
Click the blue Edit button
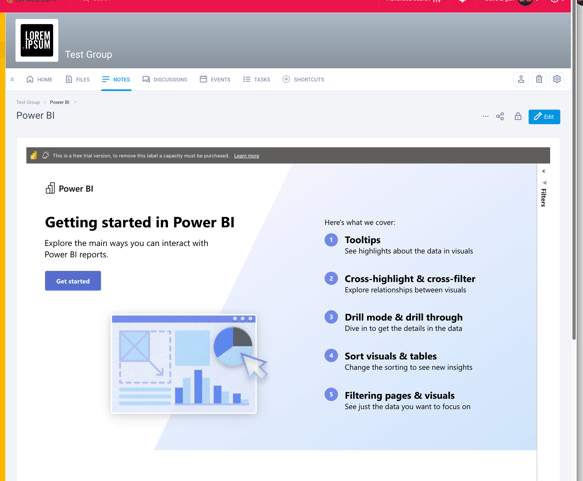544,117
